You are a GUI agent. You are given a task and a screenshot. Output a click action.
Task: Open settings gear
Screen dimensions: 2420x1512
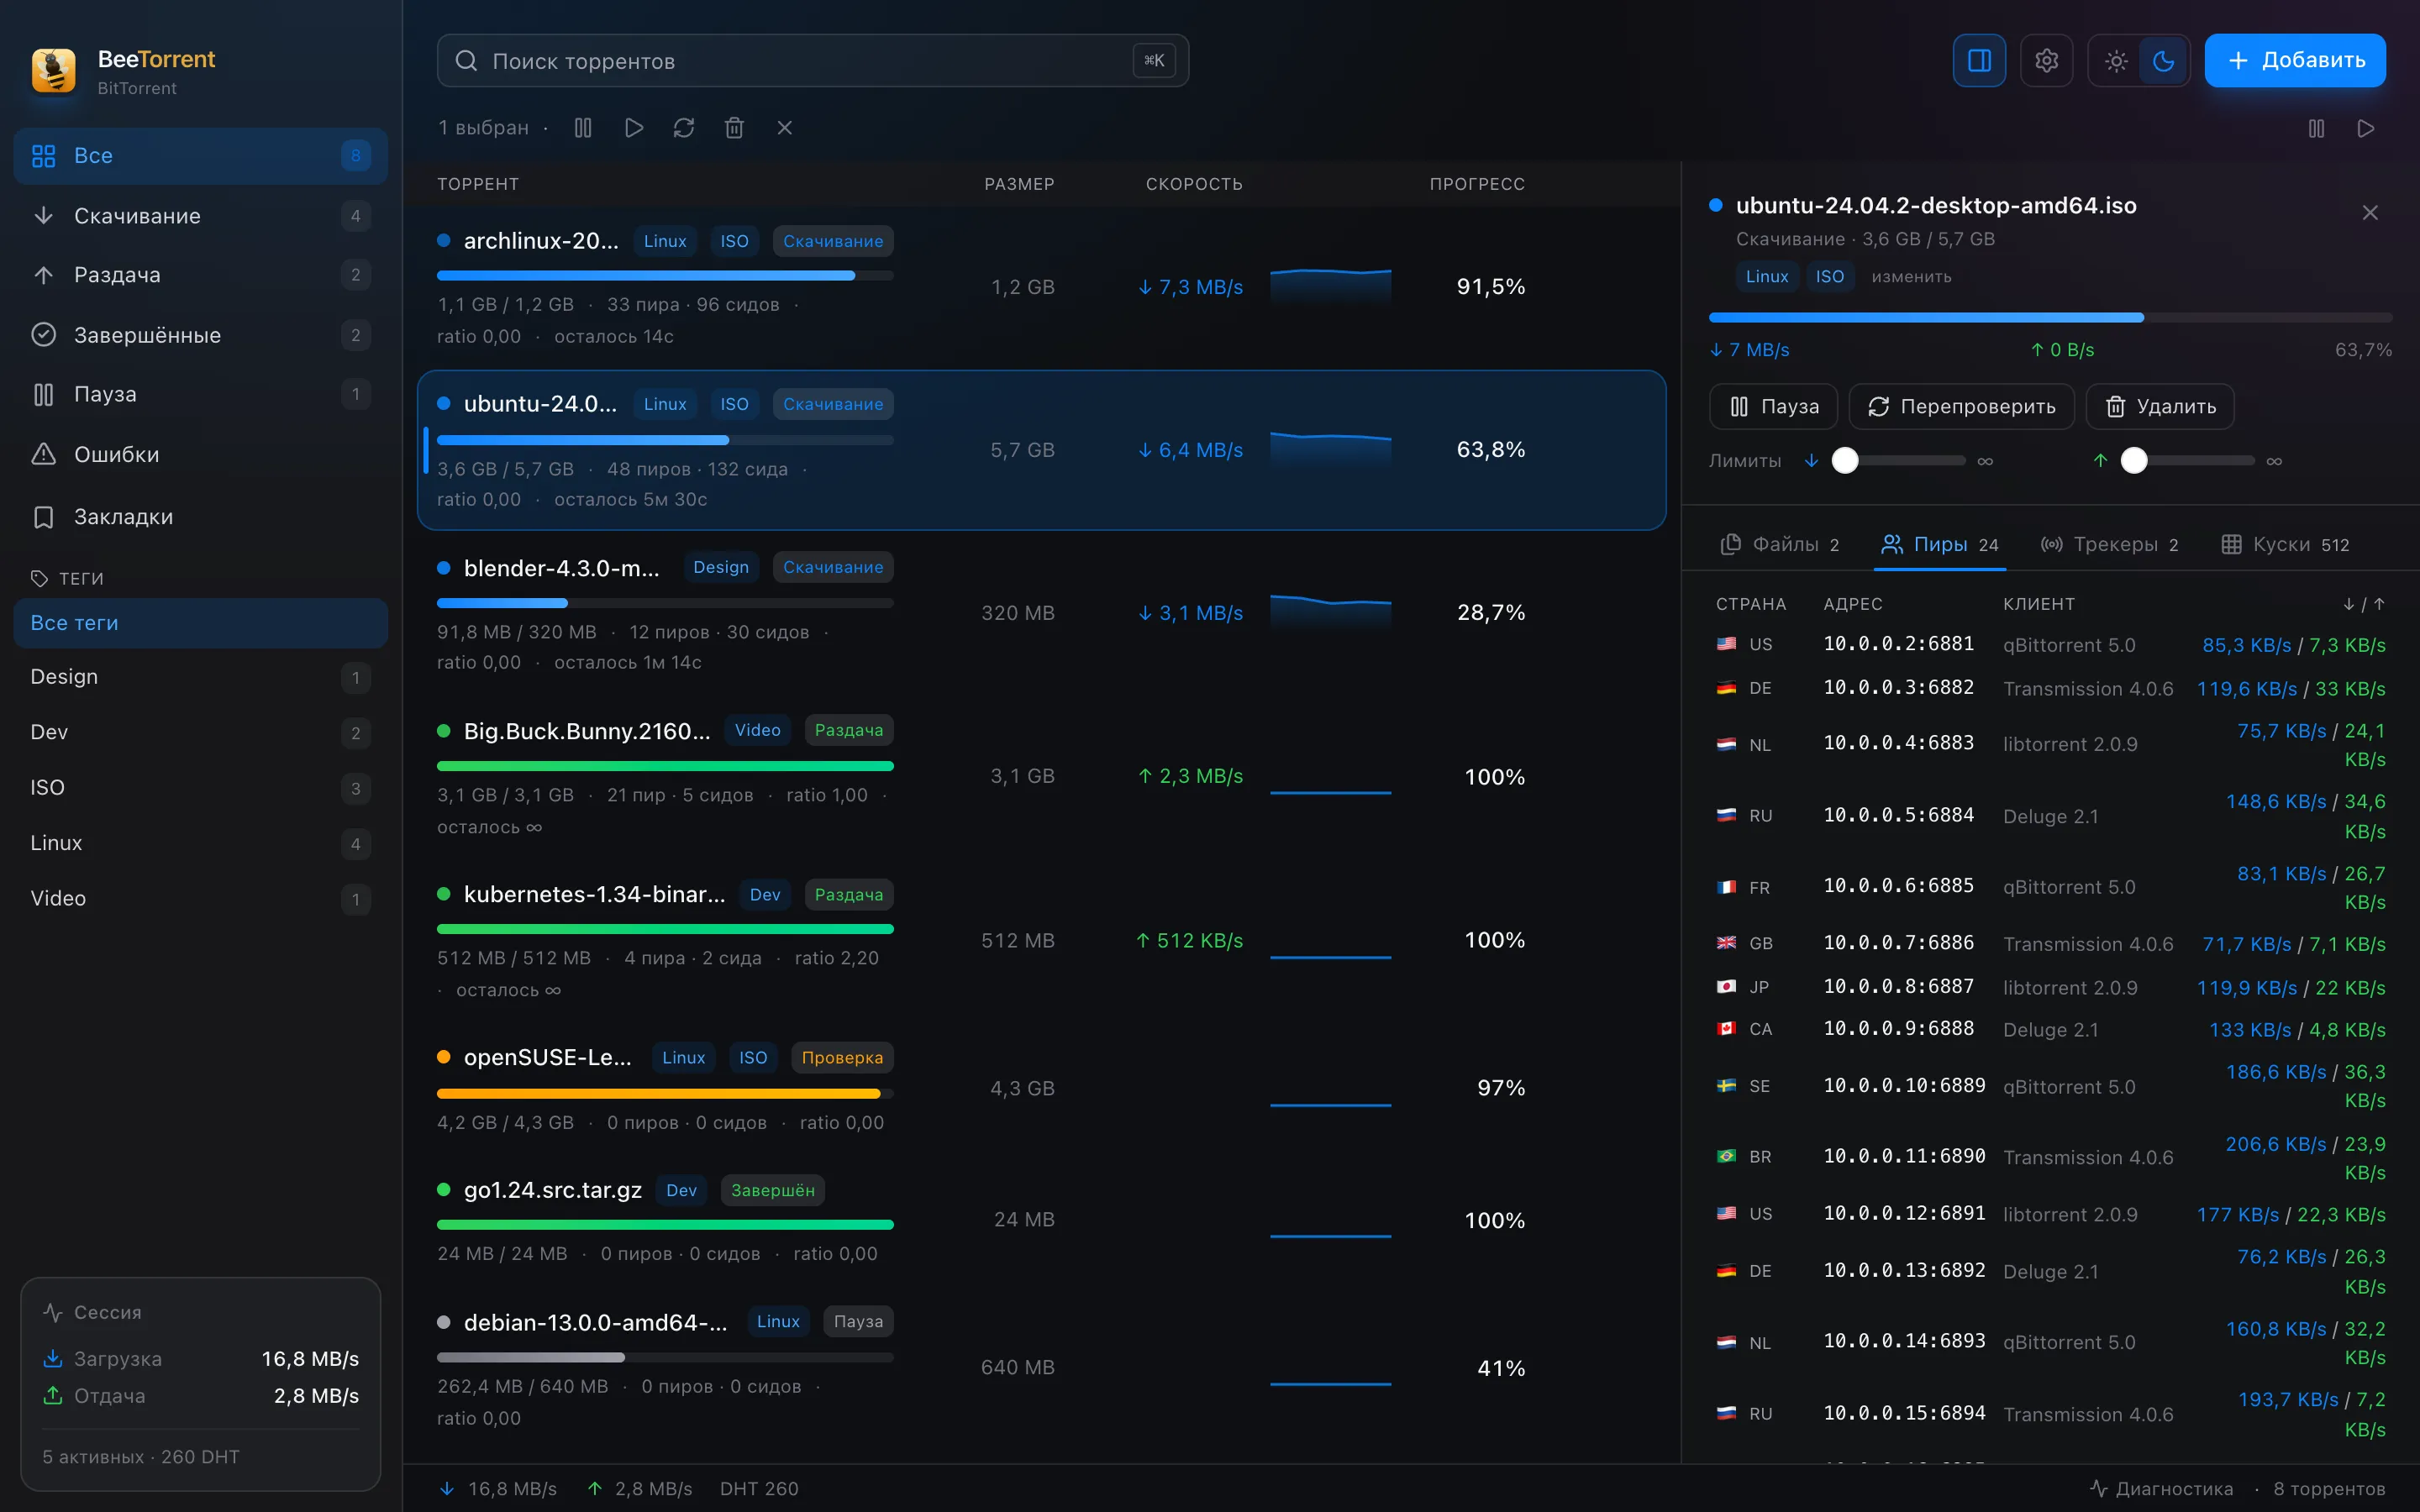2046,61
